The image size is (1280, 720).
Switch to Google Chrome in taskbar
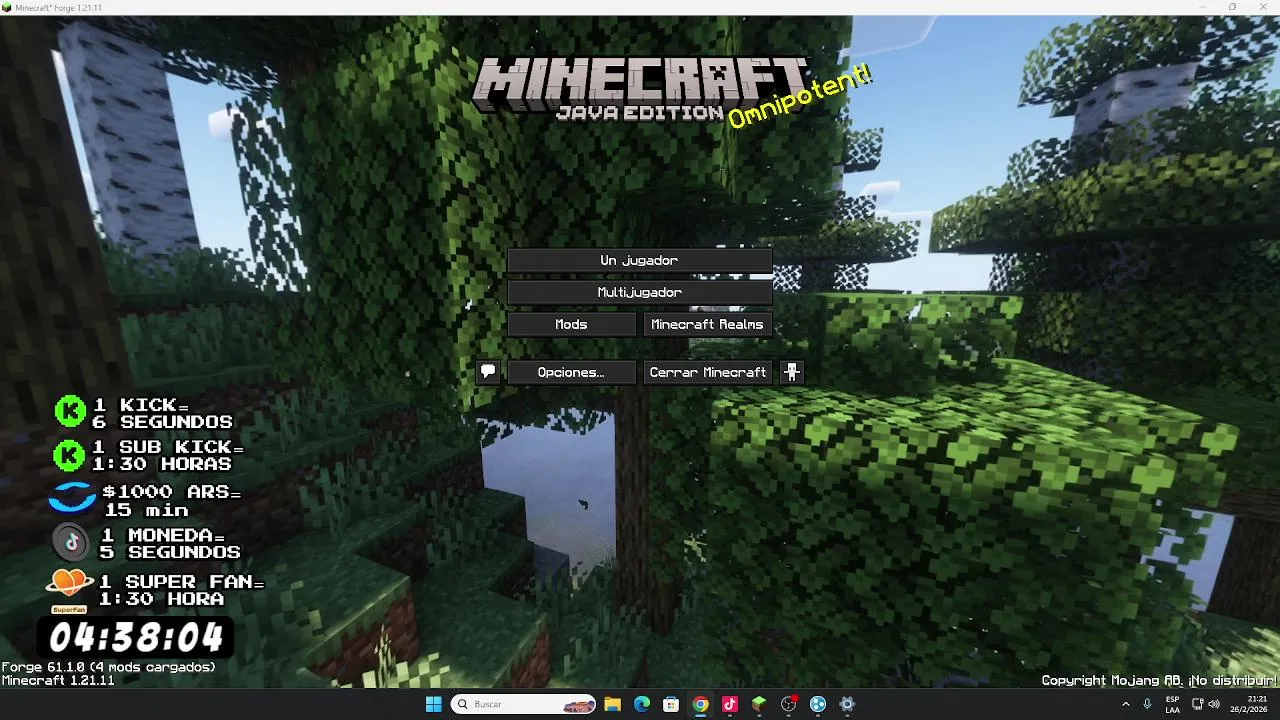pos(701,704)
